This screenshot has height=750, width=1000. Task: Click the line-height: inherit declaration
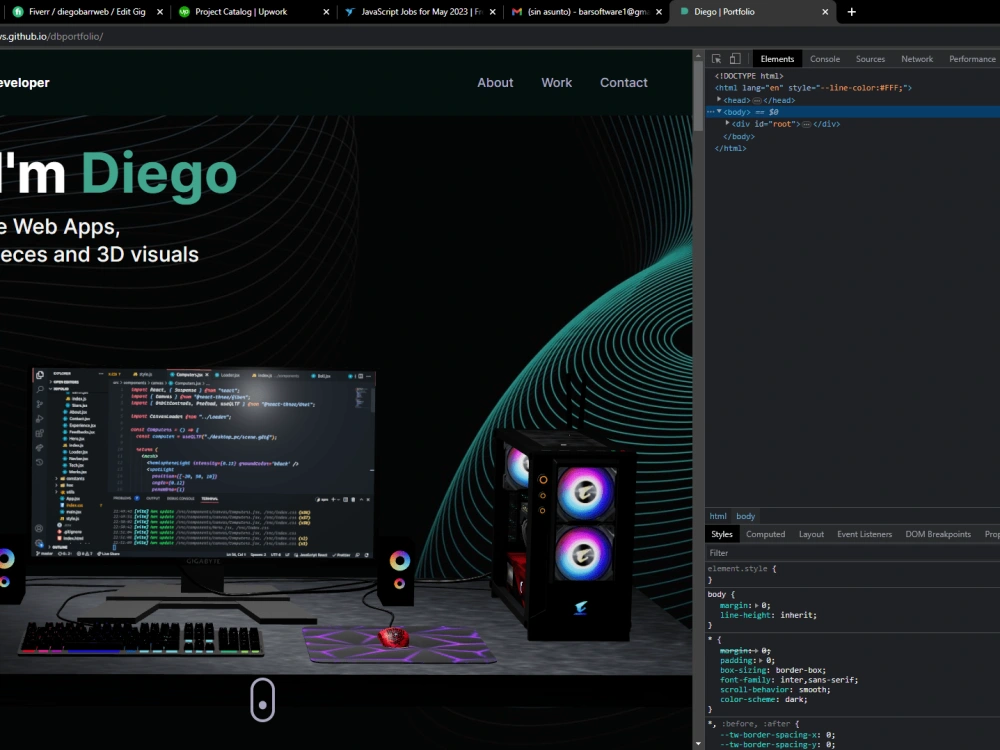[x=768, y=615]
